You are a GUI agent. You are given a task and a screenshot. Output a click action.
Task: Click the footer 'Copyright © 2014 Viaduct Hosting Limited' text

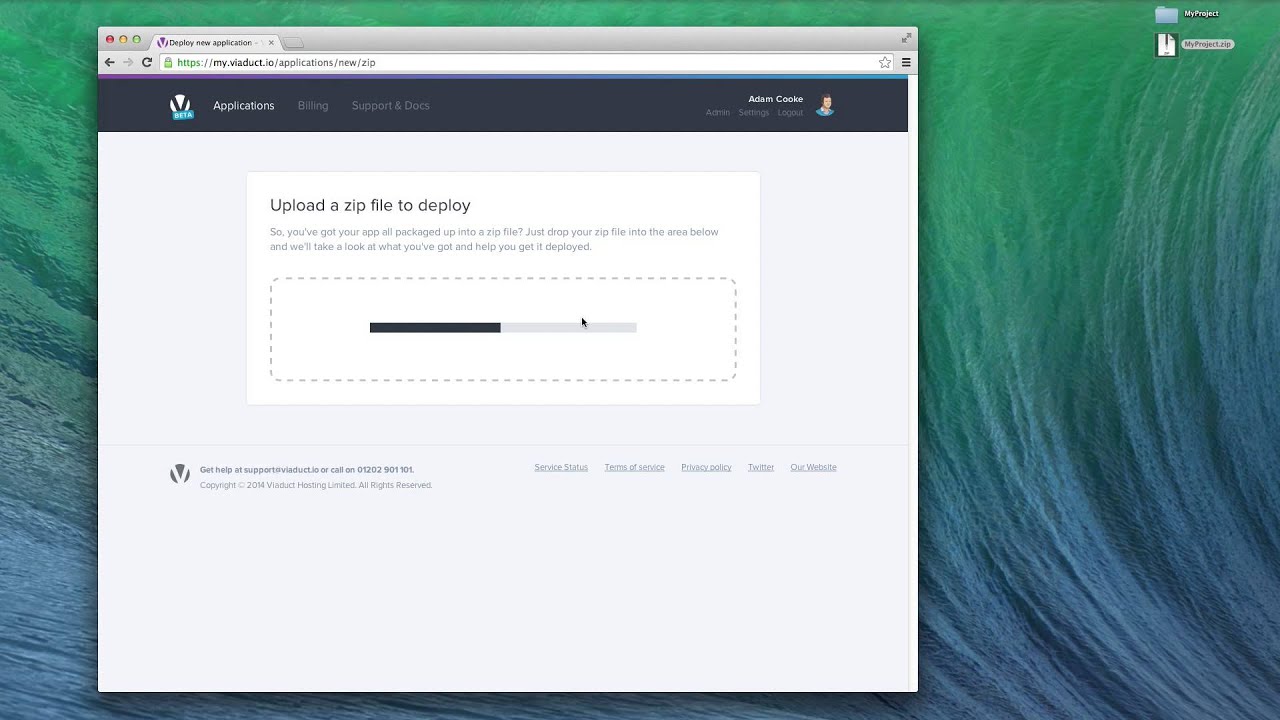(x=316, y=485)
